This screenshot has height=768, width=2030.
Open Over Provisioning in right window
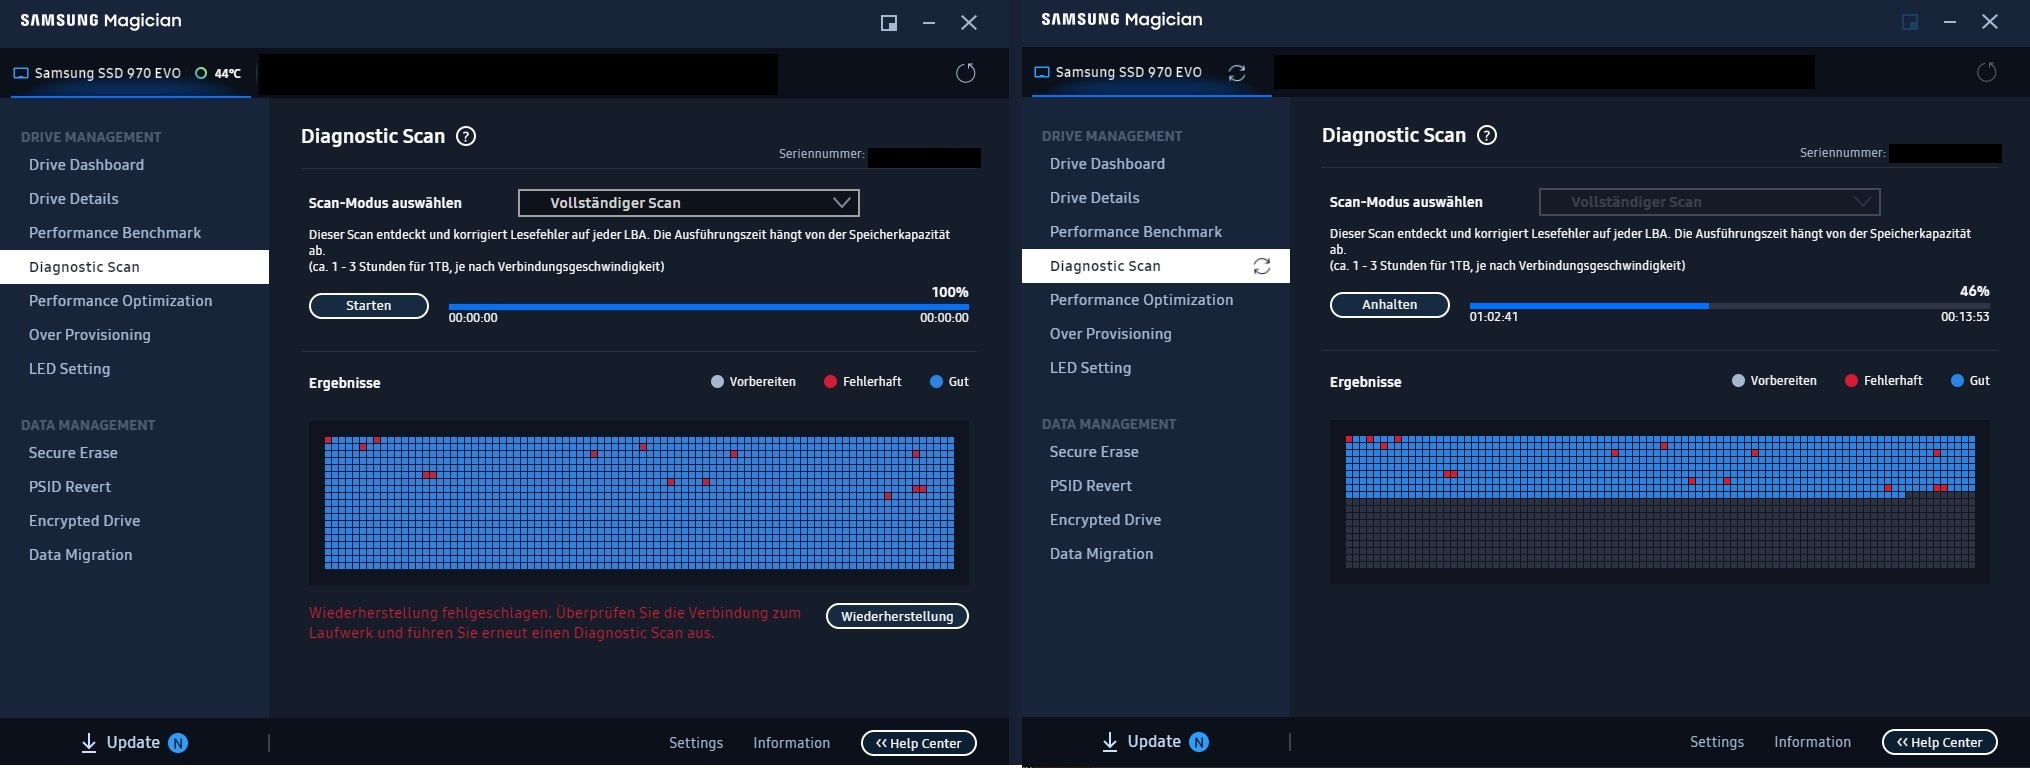(x=1111, y=334)
